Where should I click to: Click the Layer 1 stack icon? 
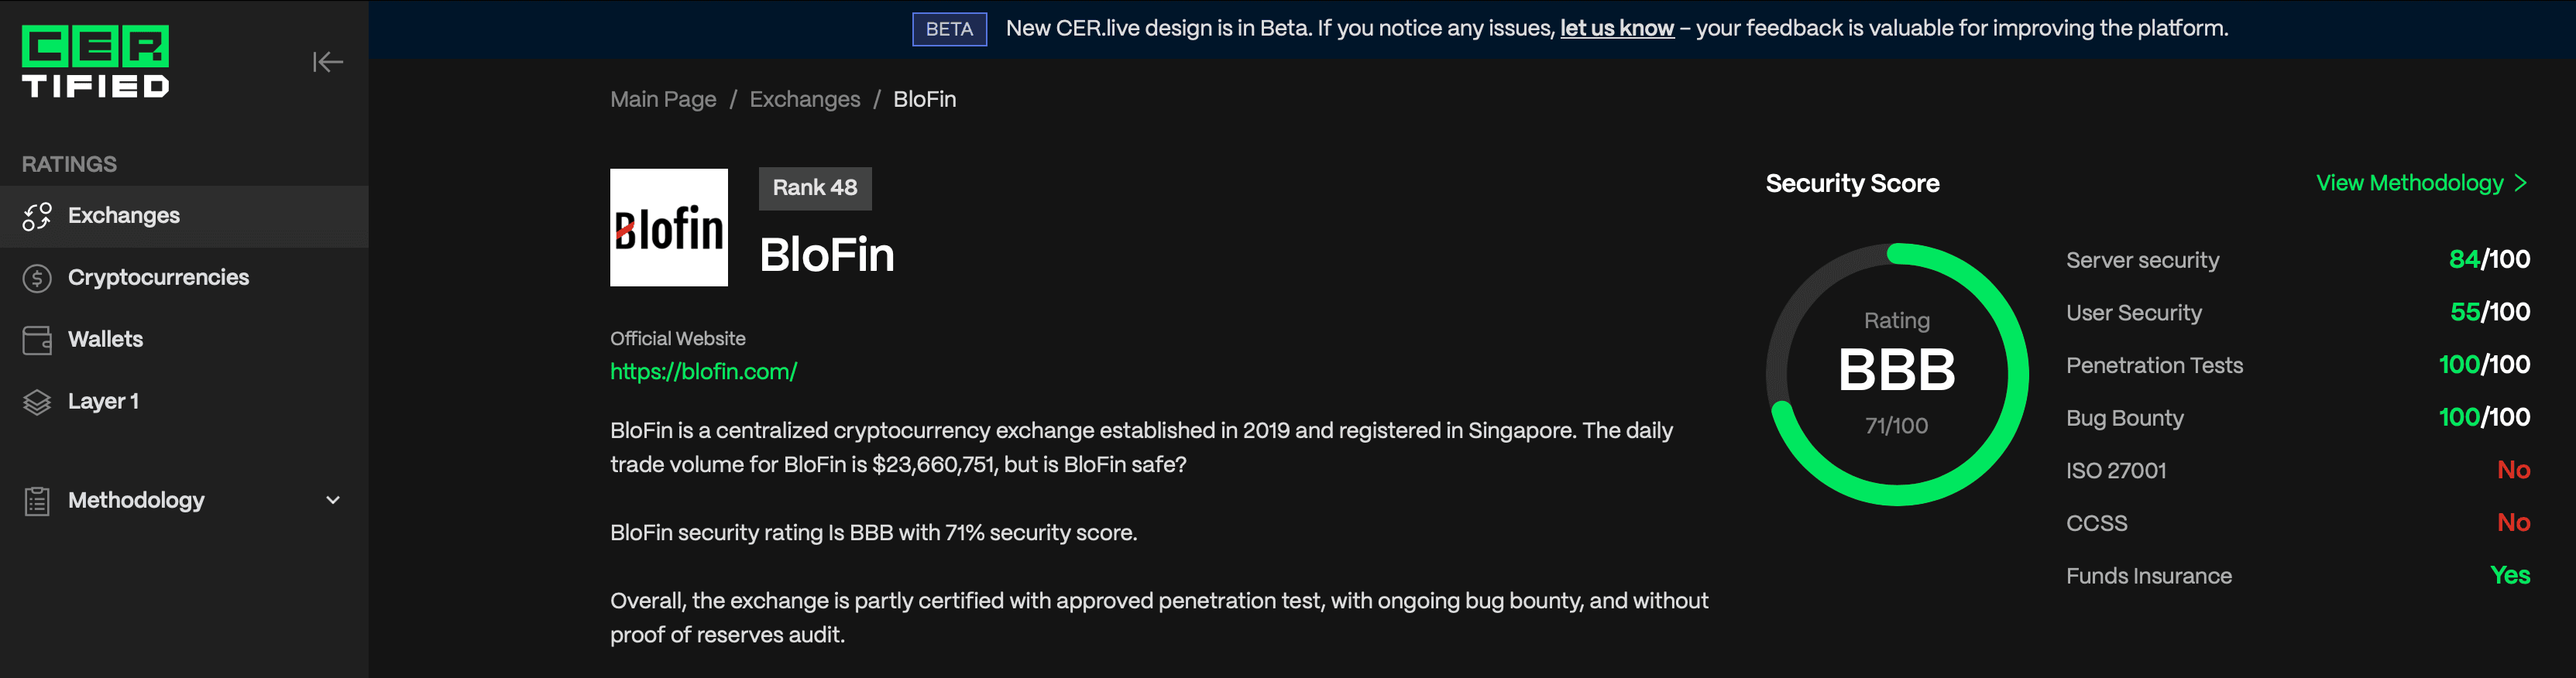tap(37, 402)
